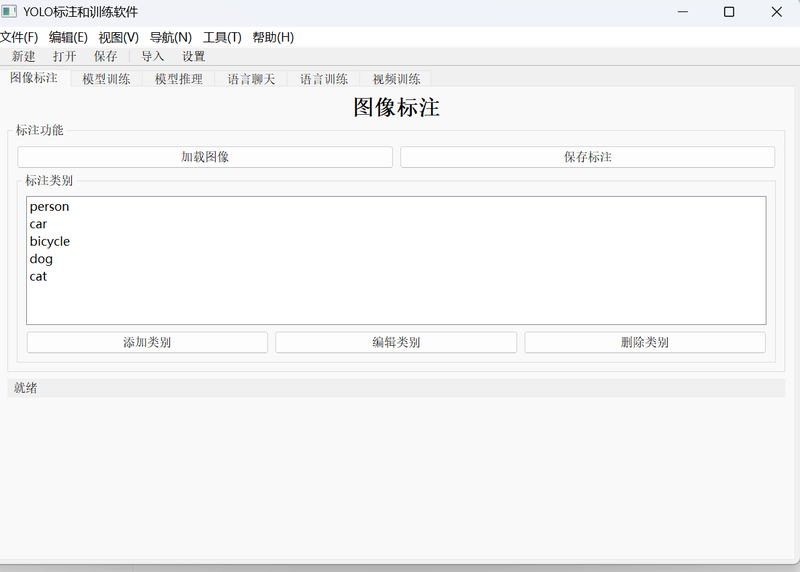
Task: Click the 加载图像 button
Action: point(205,157)
